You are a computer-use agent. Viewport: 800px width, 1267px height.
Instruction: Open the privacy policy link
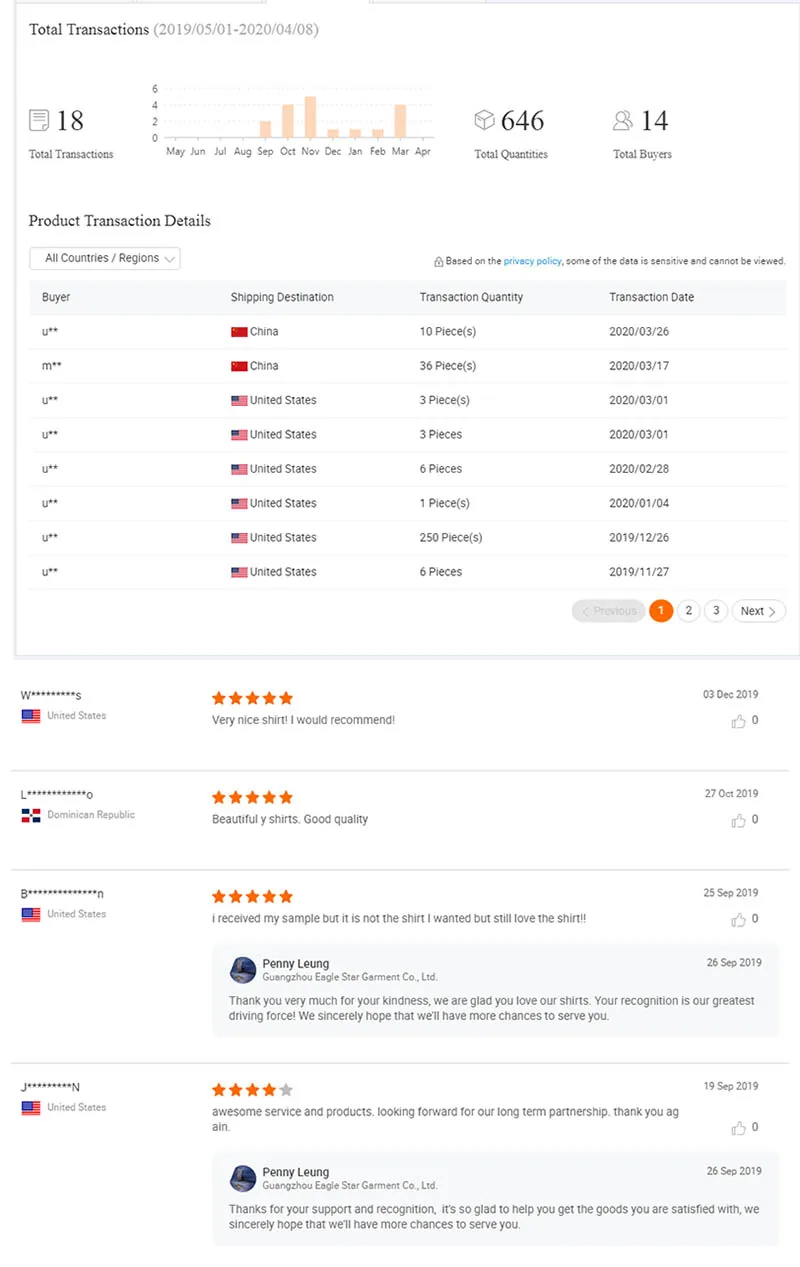point(532,261)
